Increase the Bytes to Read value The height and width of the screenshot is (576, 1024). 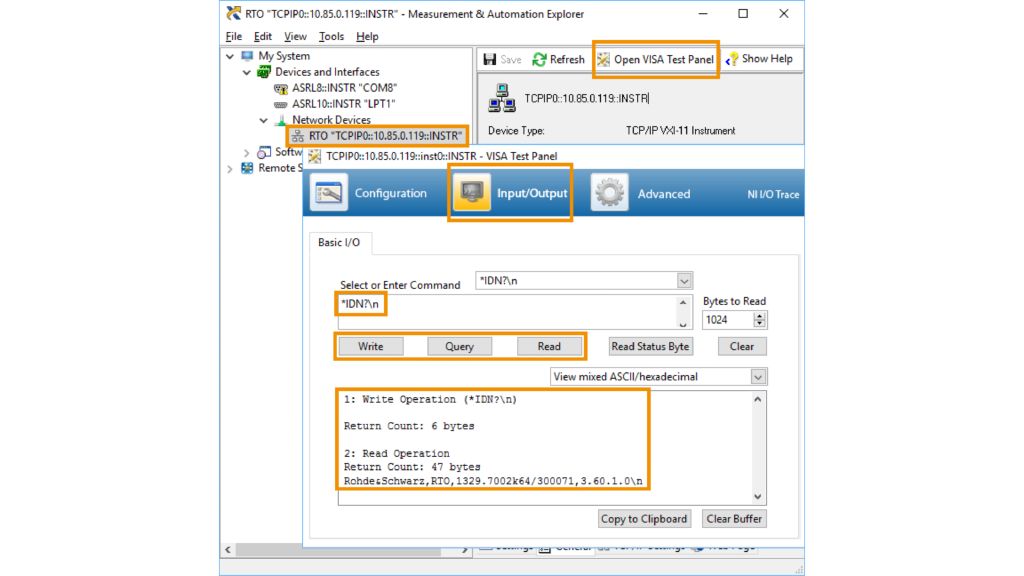pos(760,316)
